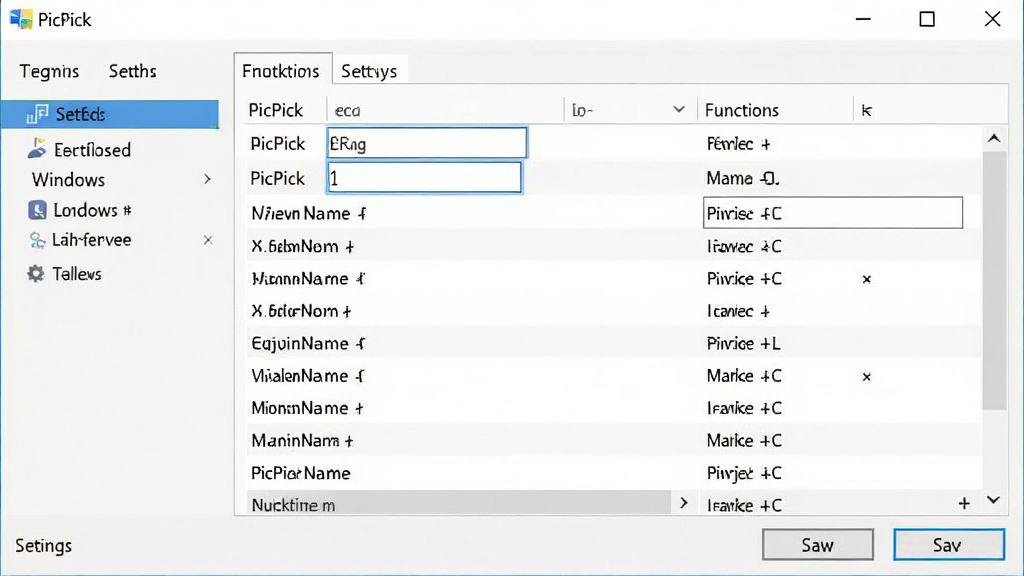The height and width of the screenshot is (576, 1024).
Task: Click the vertical scrollbar thumb
Action: click(994, 281)
